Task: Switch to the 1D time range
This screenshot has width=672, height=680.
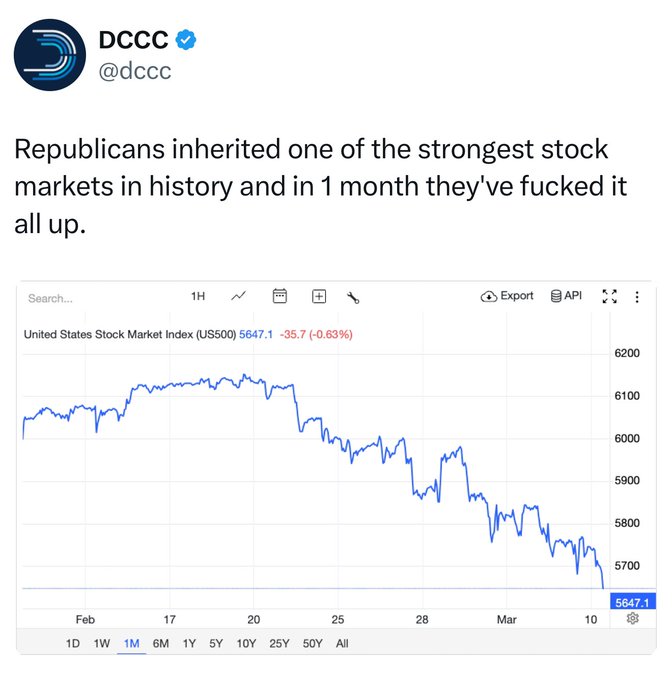Action: [72, 643]
